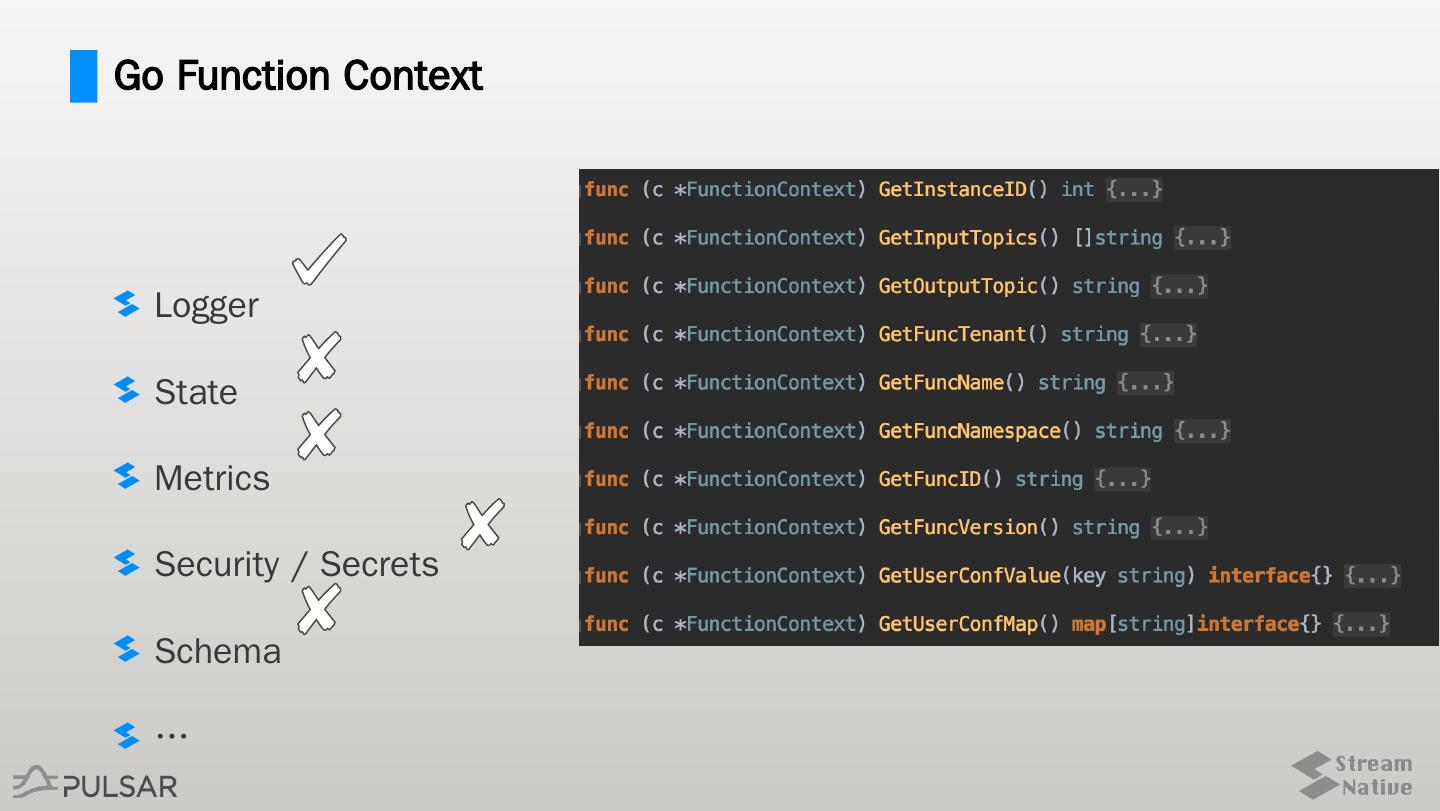Click the X mark above Schema
The image size is (1440, 811).
pos(319,609)
